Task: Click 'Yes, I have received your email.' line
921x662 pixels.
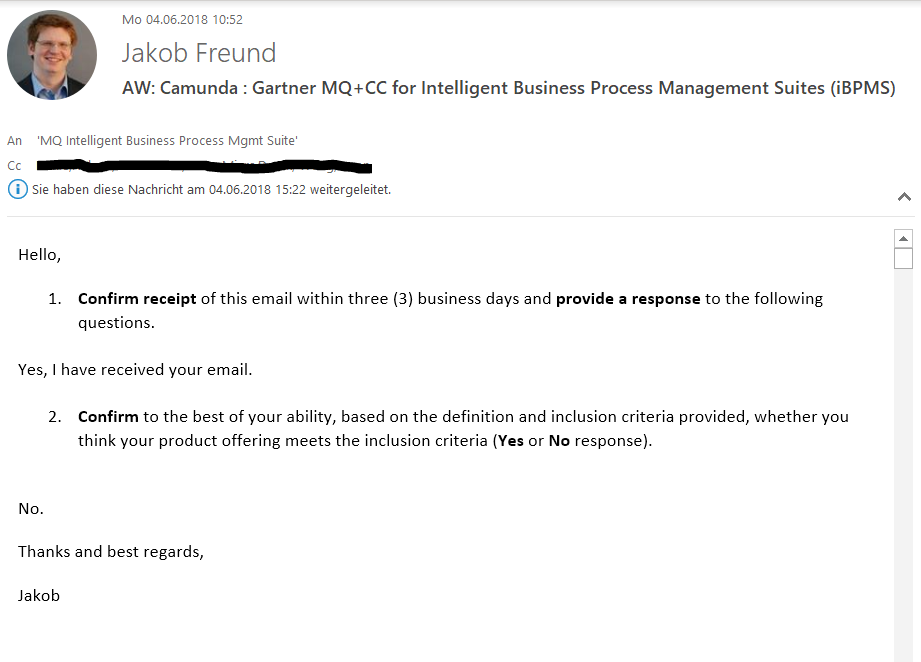Action: (x=135, y=370)
